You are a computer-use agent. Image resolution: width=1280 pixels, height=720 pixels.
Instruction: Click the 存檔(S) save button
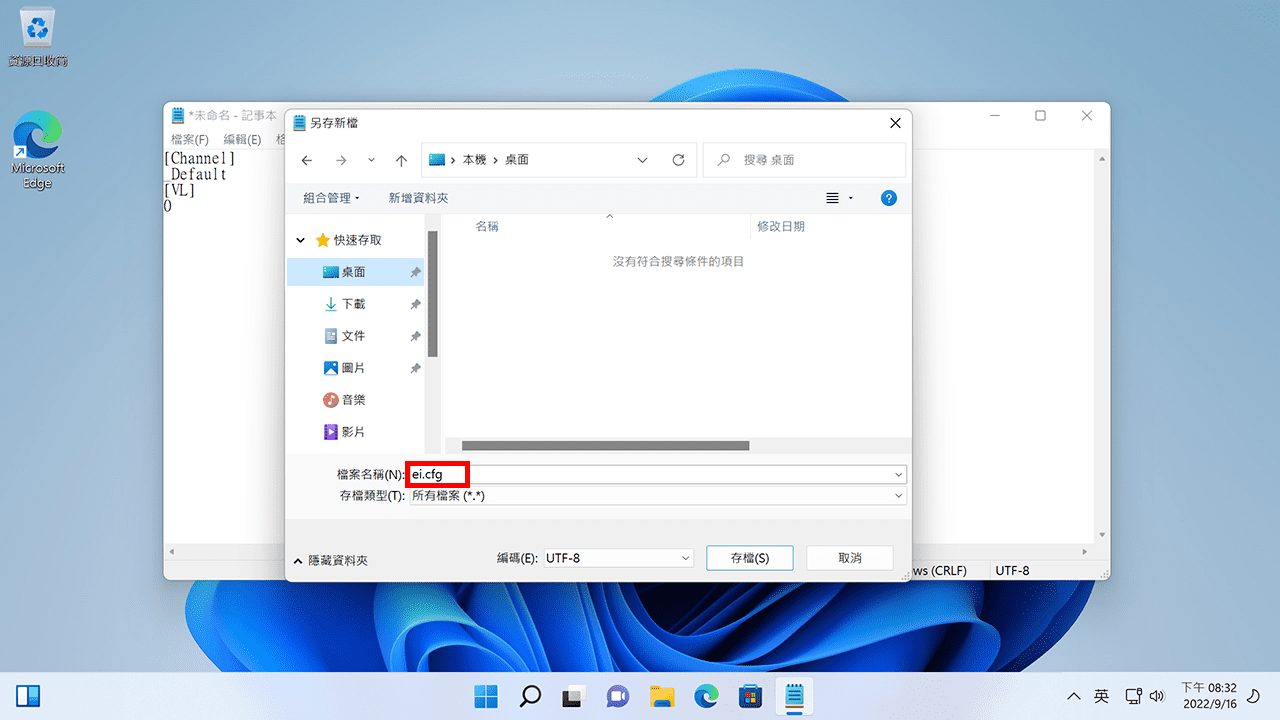(x=749, y=558)
